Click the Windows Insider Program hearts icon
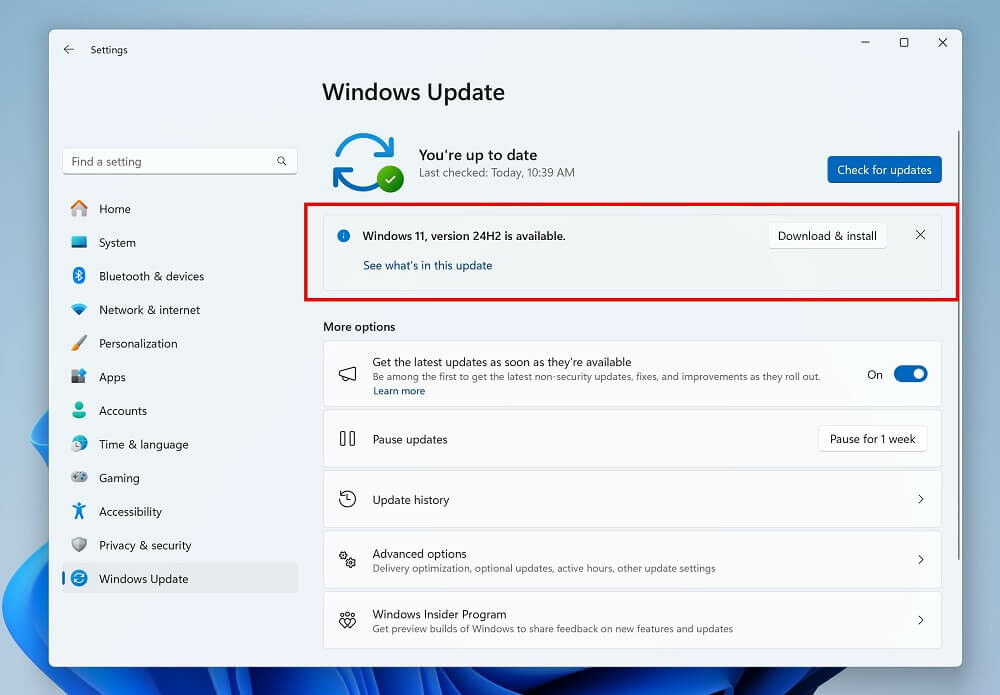Image resolution: width=1000 pixels, height=695 pixels. (348, 620)
